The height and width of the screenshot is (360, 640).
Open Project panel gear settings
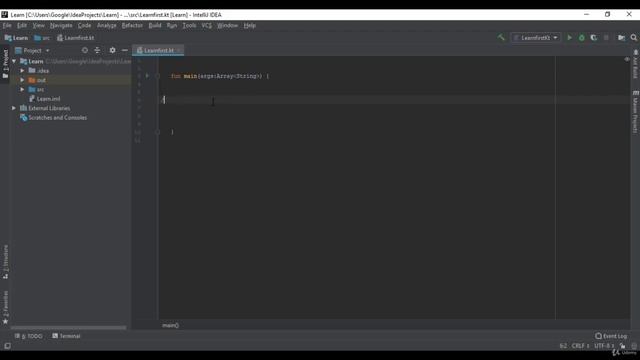pyautogui.click(x=112, y=50)
